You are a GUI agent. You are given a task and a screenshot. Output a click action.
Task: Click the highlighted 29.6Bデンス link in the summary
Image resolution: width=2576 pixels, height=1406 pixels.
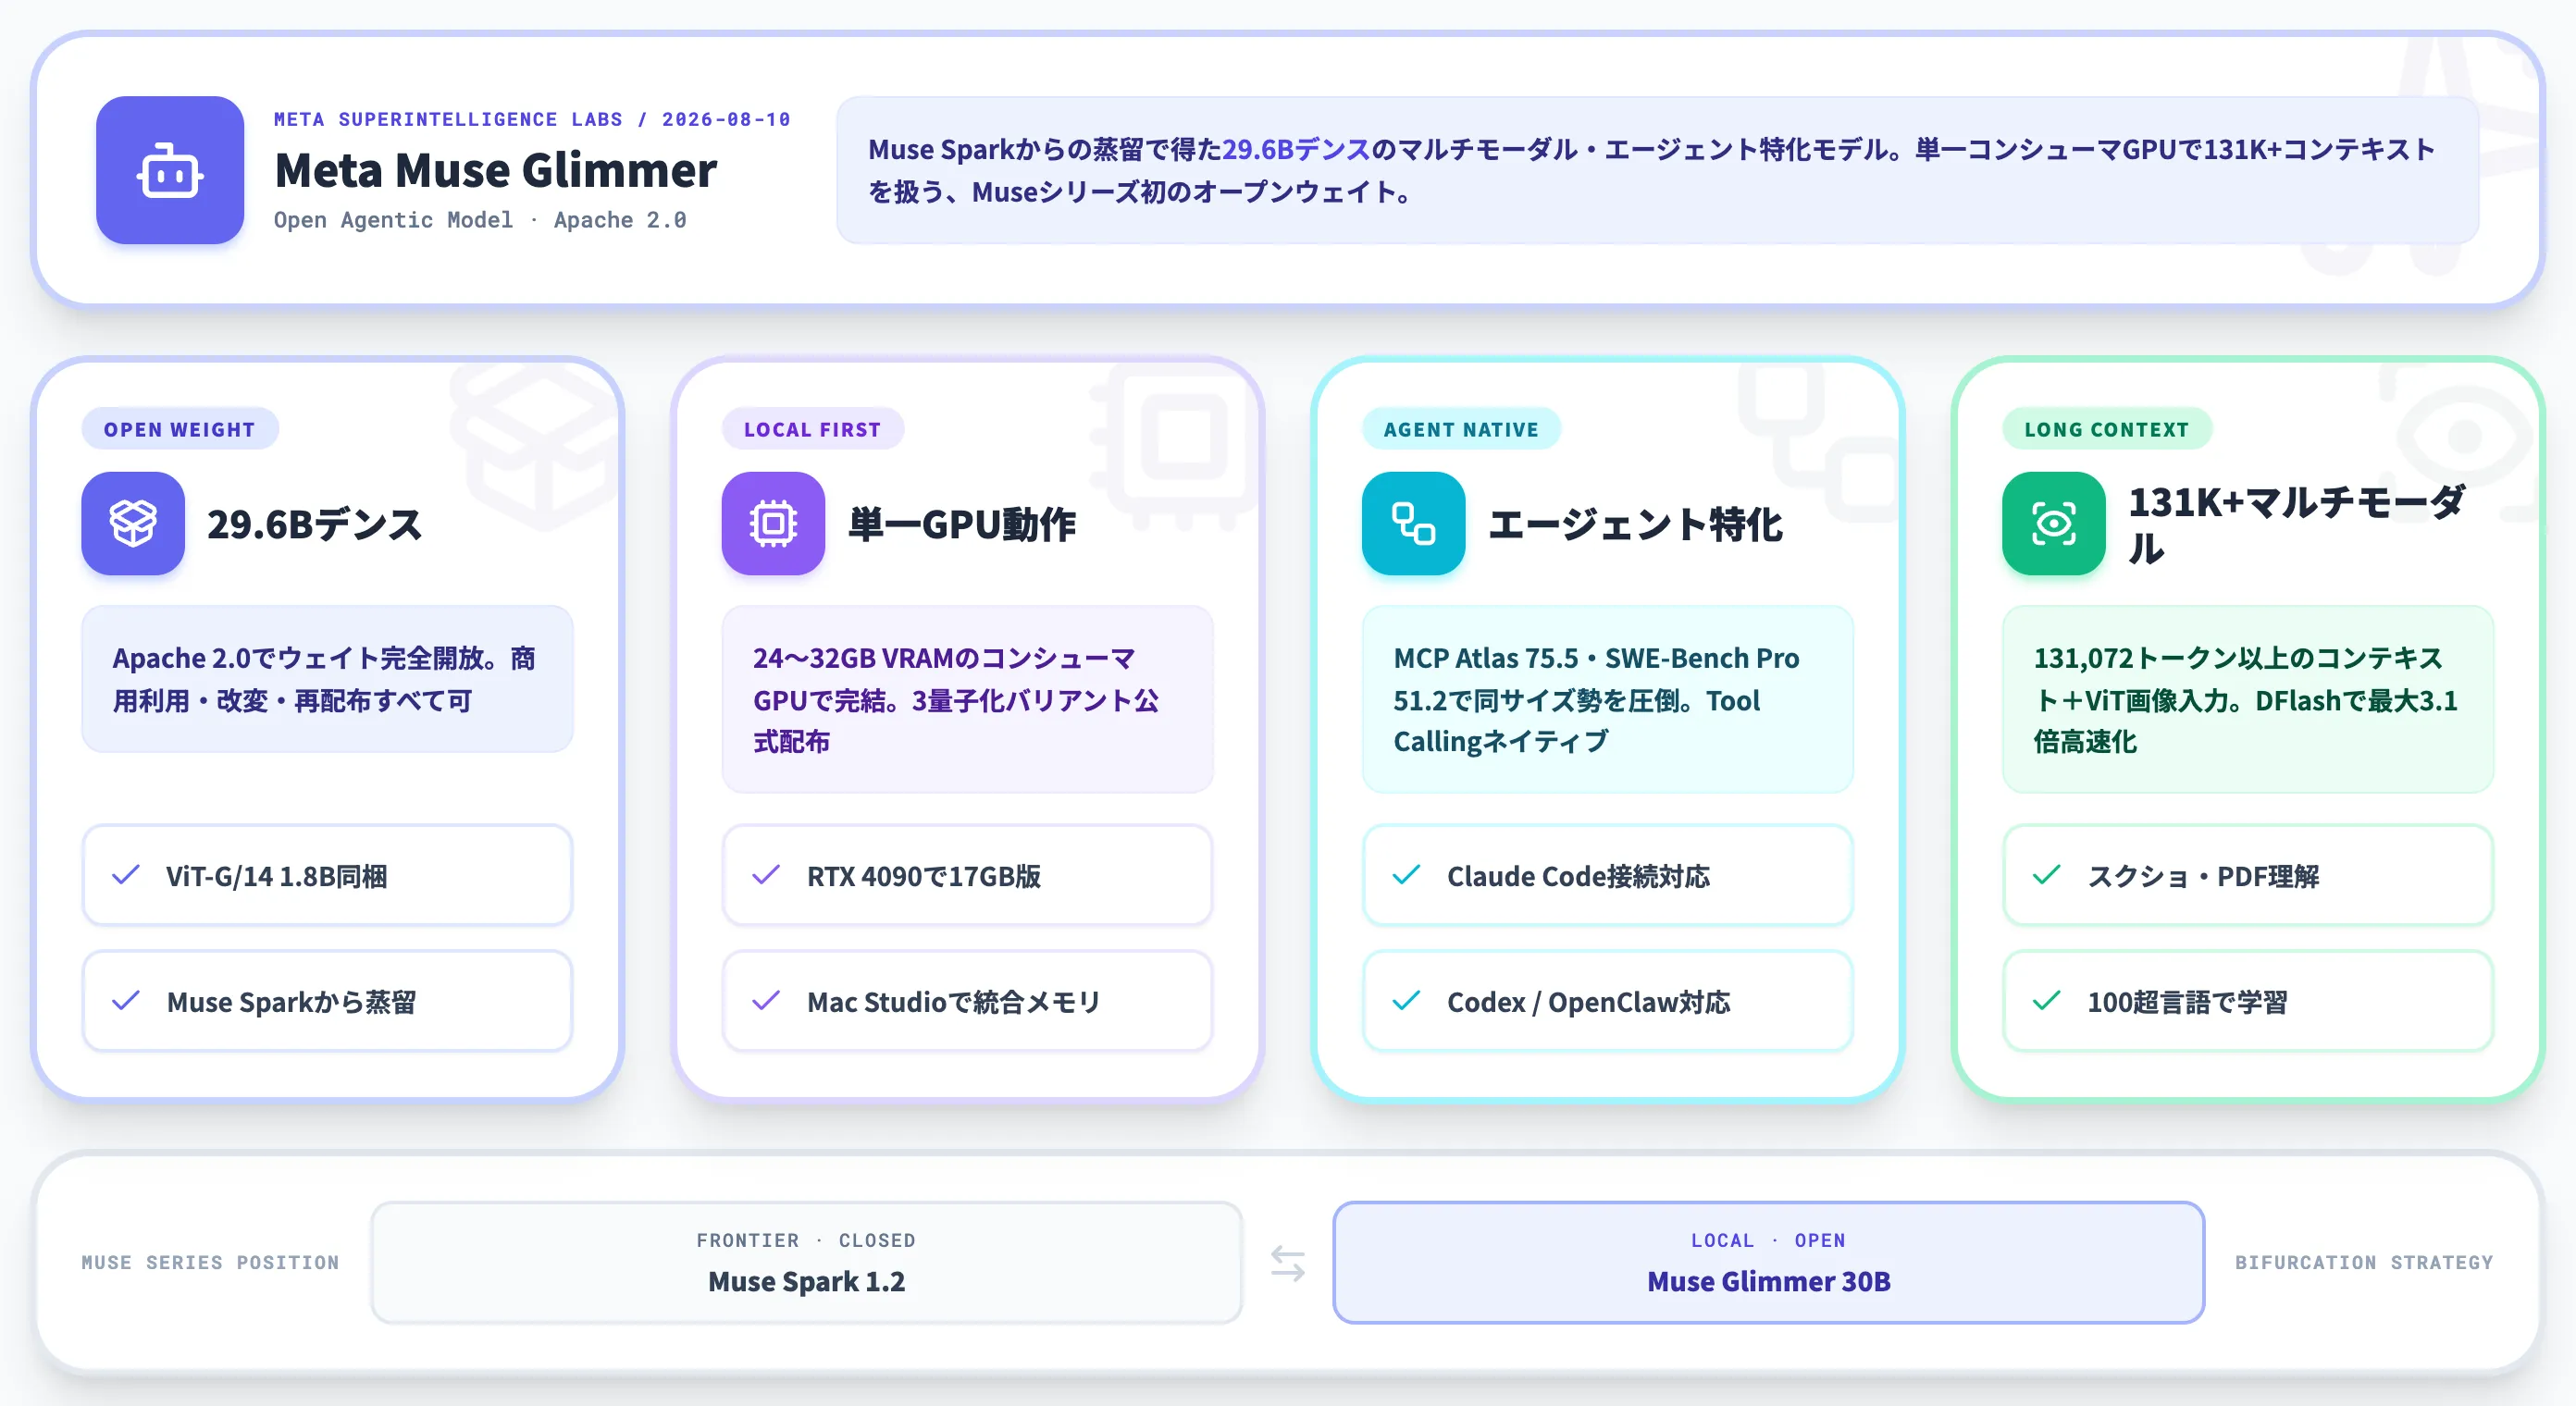(x=1296, y=150)
